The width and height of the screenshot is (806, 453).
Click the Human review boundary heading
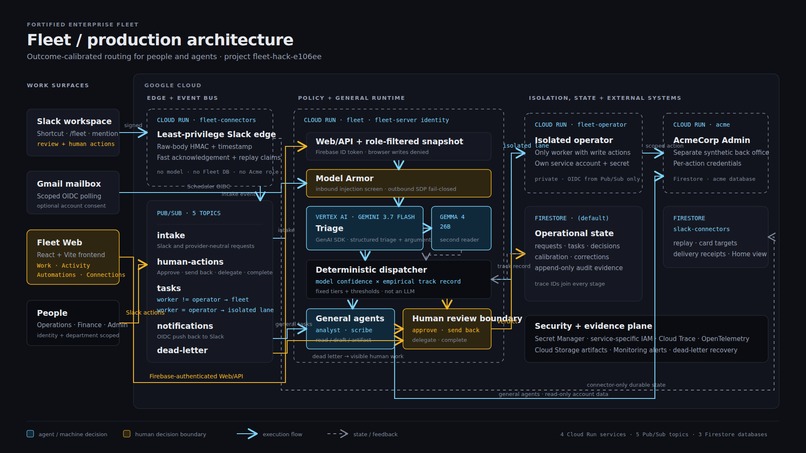coord(467,318)
